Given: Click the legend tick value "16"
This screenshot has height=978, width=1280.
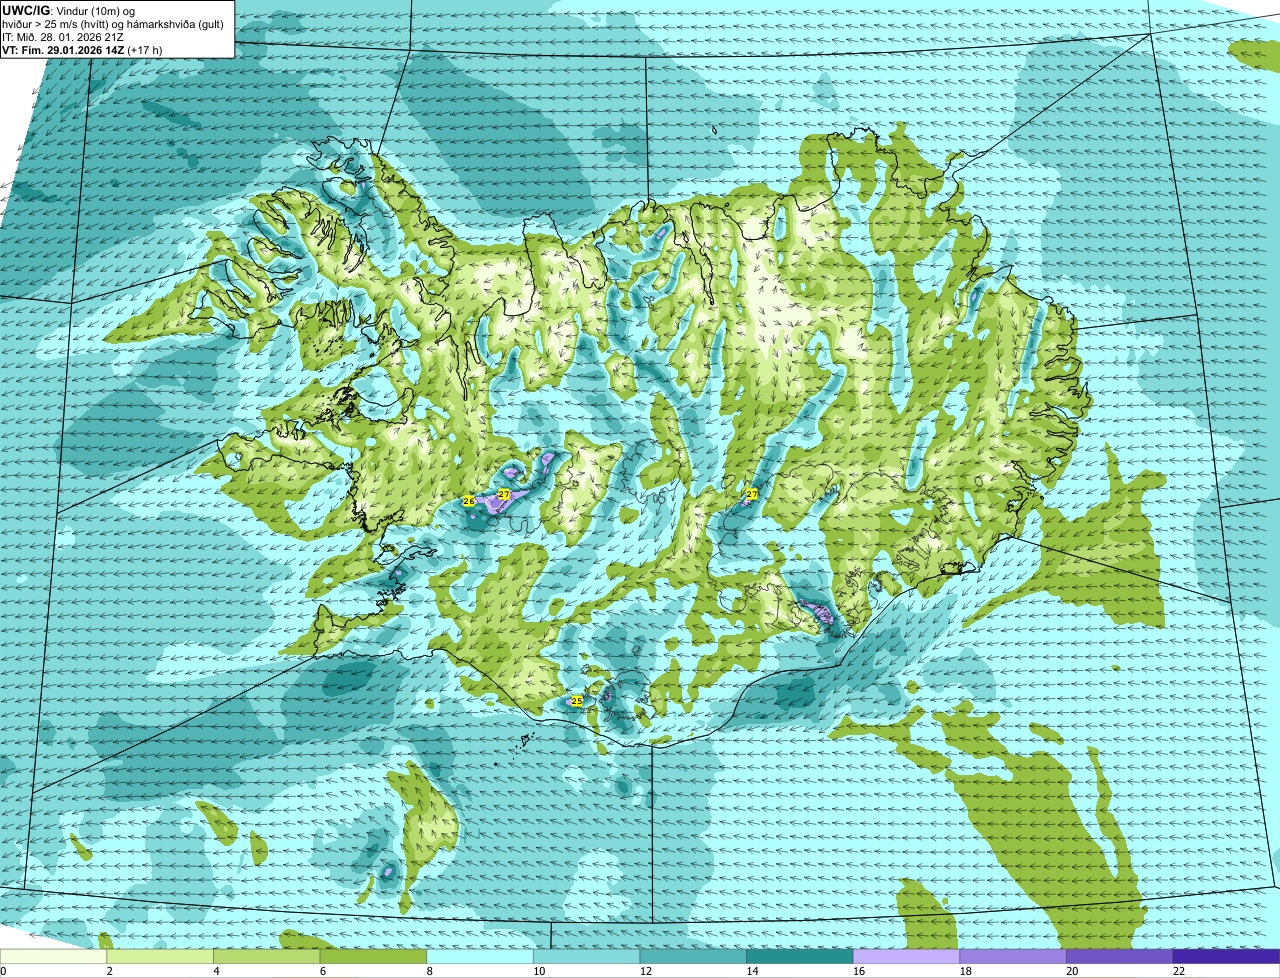Looking at the screenshot, I should [859, 970].
